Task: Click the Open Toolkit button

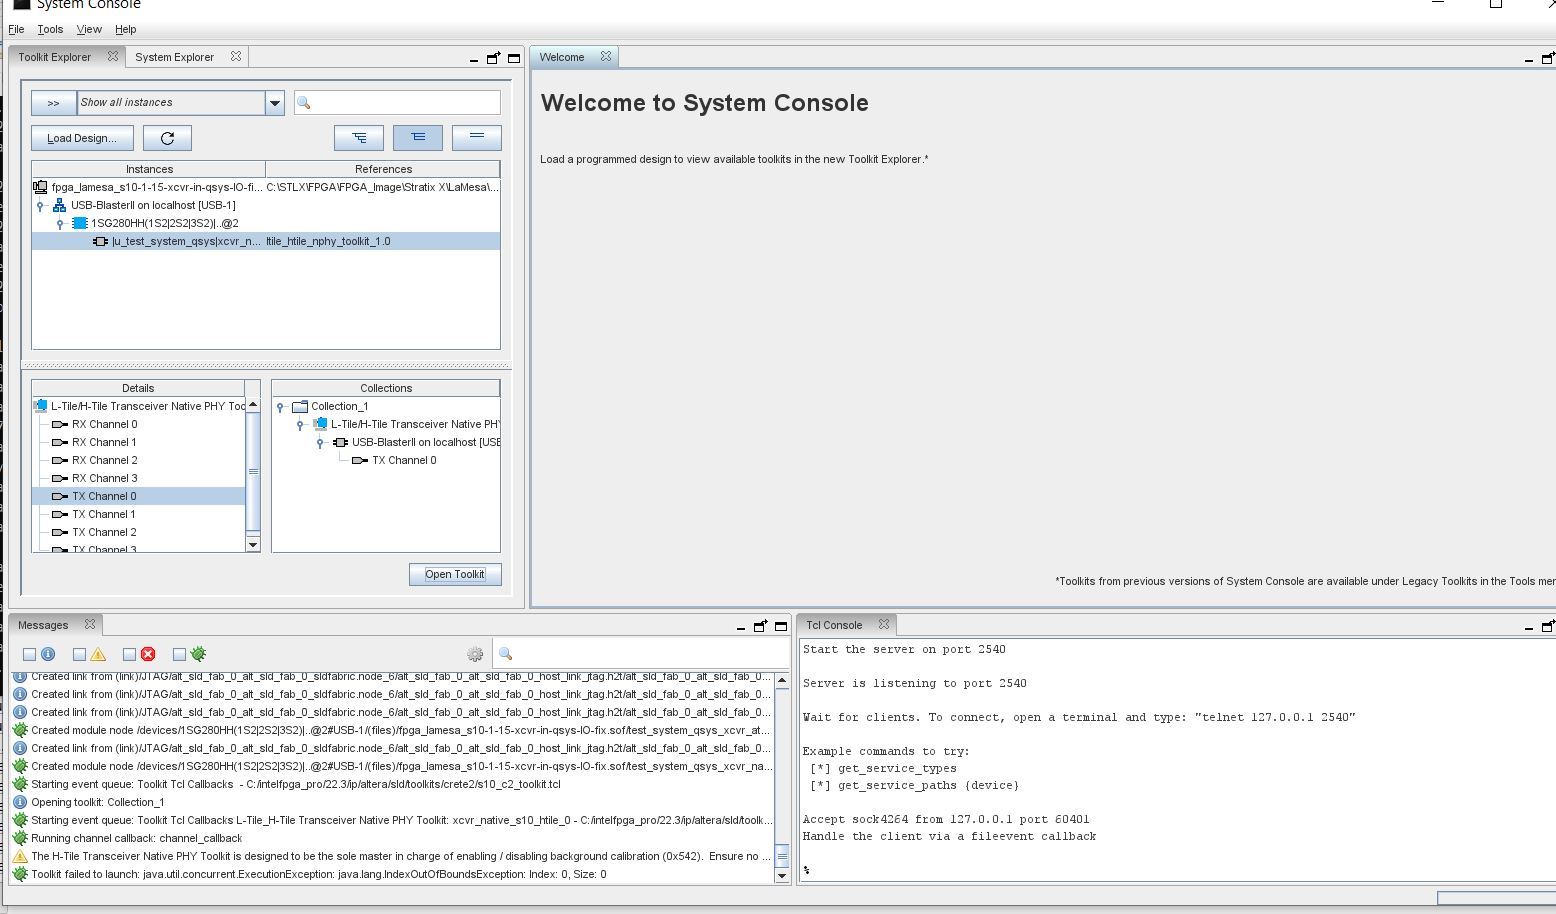Action: 455,574
